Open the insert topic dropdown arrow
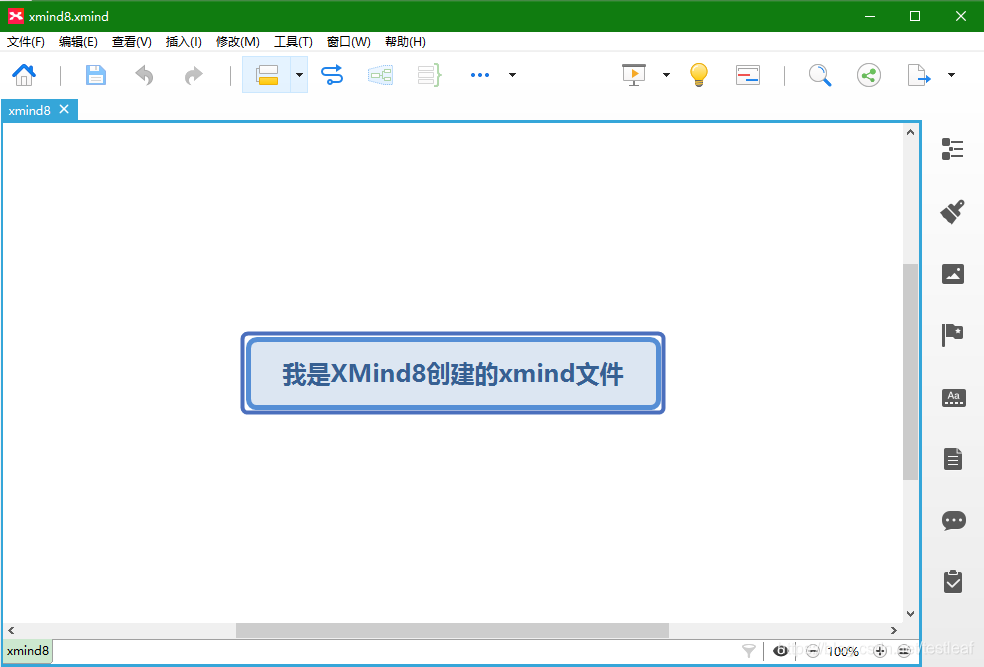The height and width of the screenshot is (667, 984). point(299,75)
